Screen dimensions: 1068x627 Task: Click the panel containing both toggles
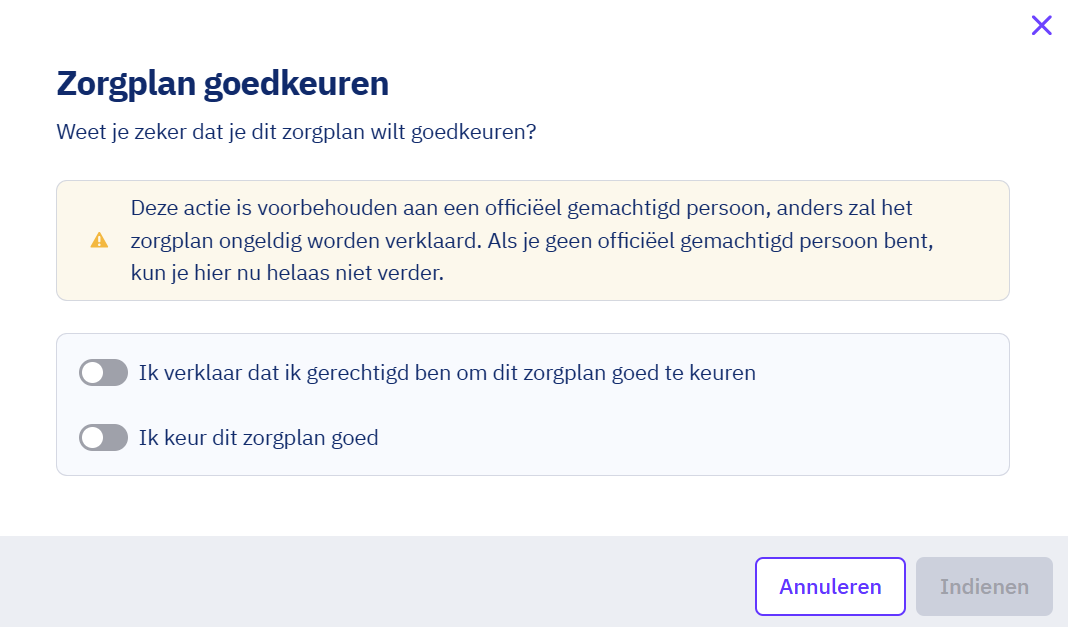pyautogui.click(x=533, y=404)
